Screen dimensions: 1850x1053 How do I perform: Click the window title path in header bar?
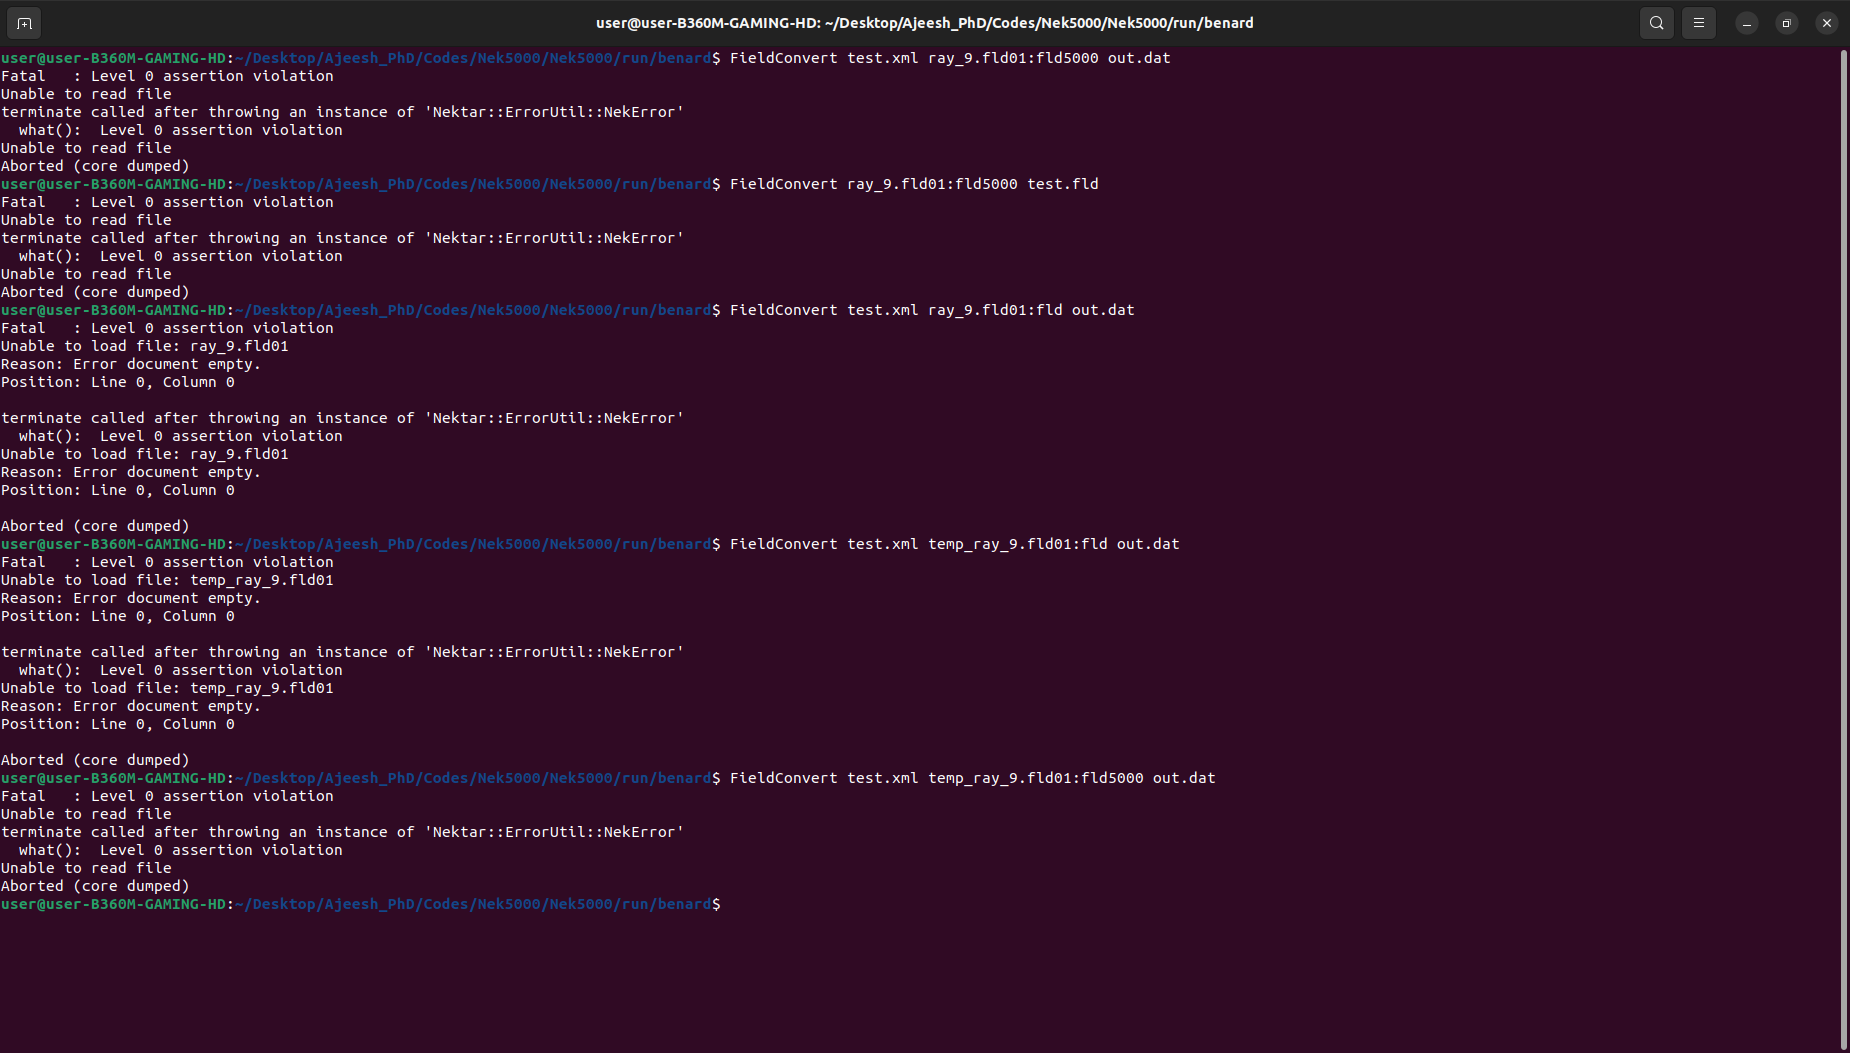924,23
